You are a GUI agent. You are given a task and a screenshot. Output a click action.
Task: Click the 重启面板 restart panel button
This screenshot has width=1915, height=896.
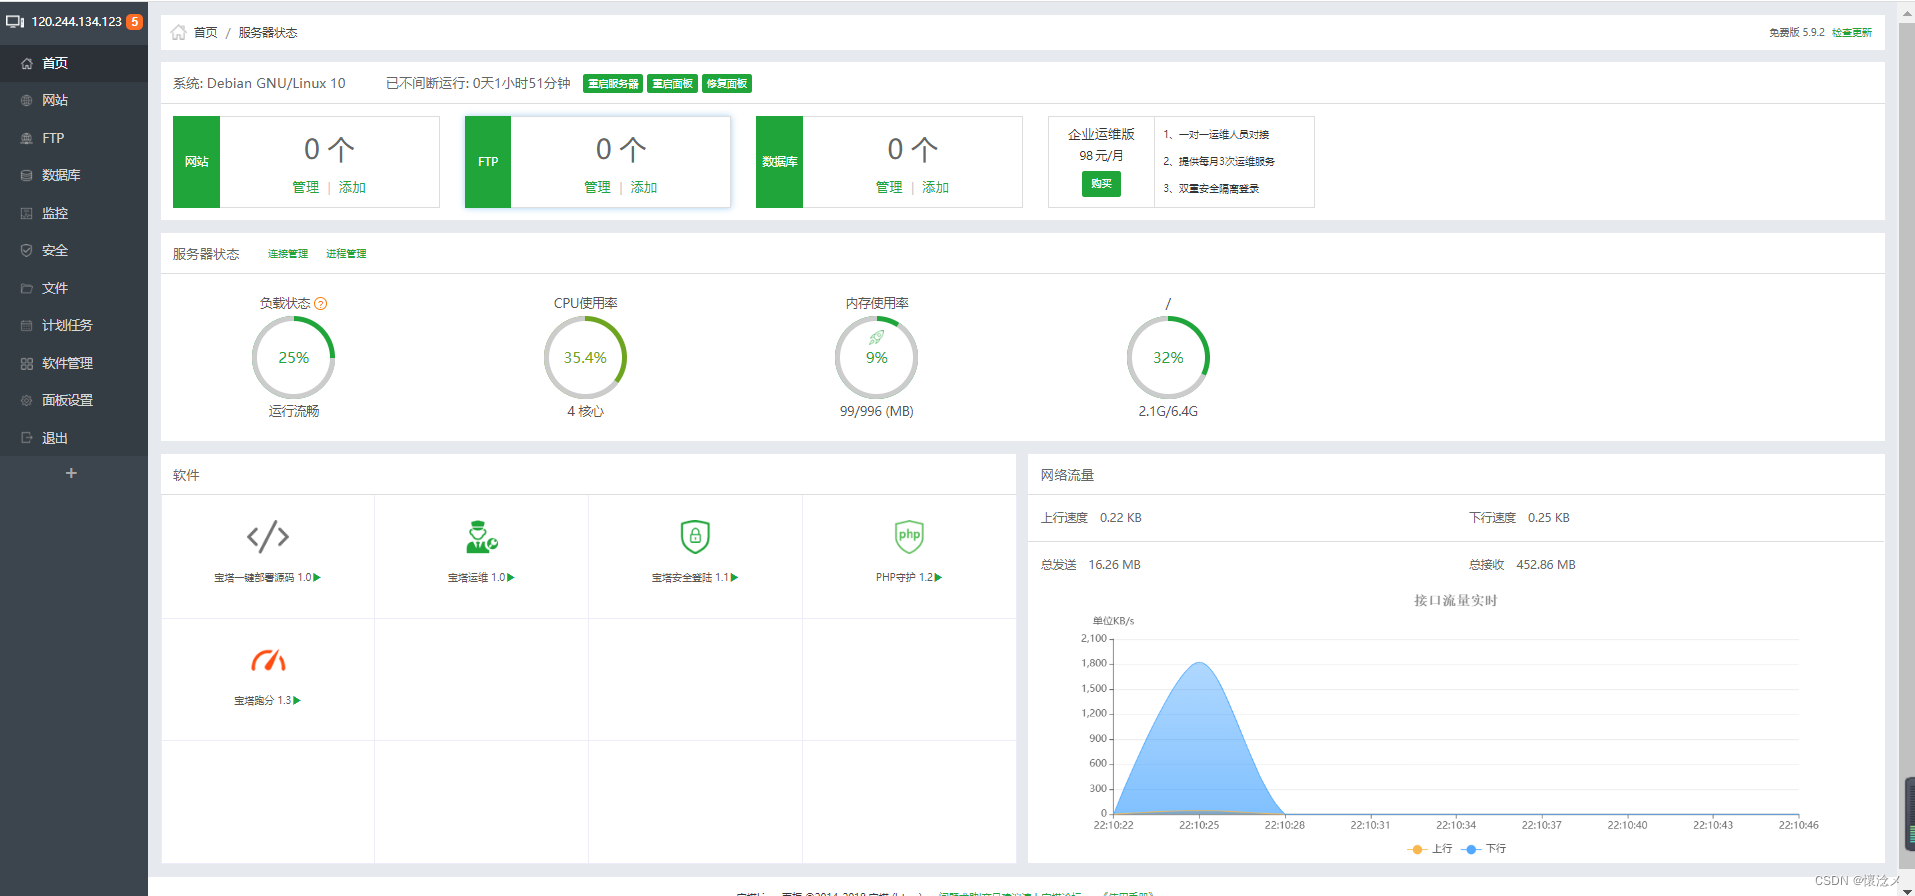[x=672, y=84]
